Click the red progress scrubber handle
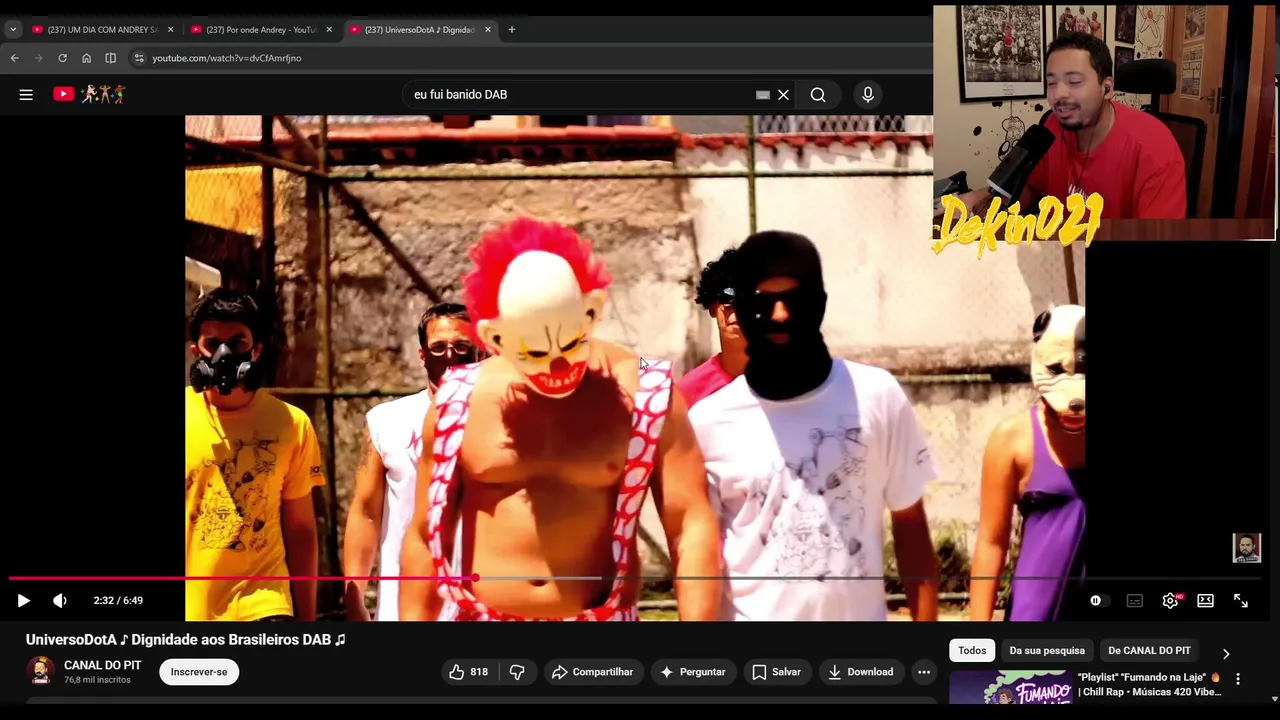This screenshot has height=720, width=1280. (476, 578)
